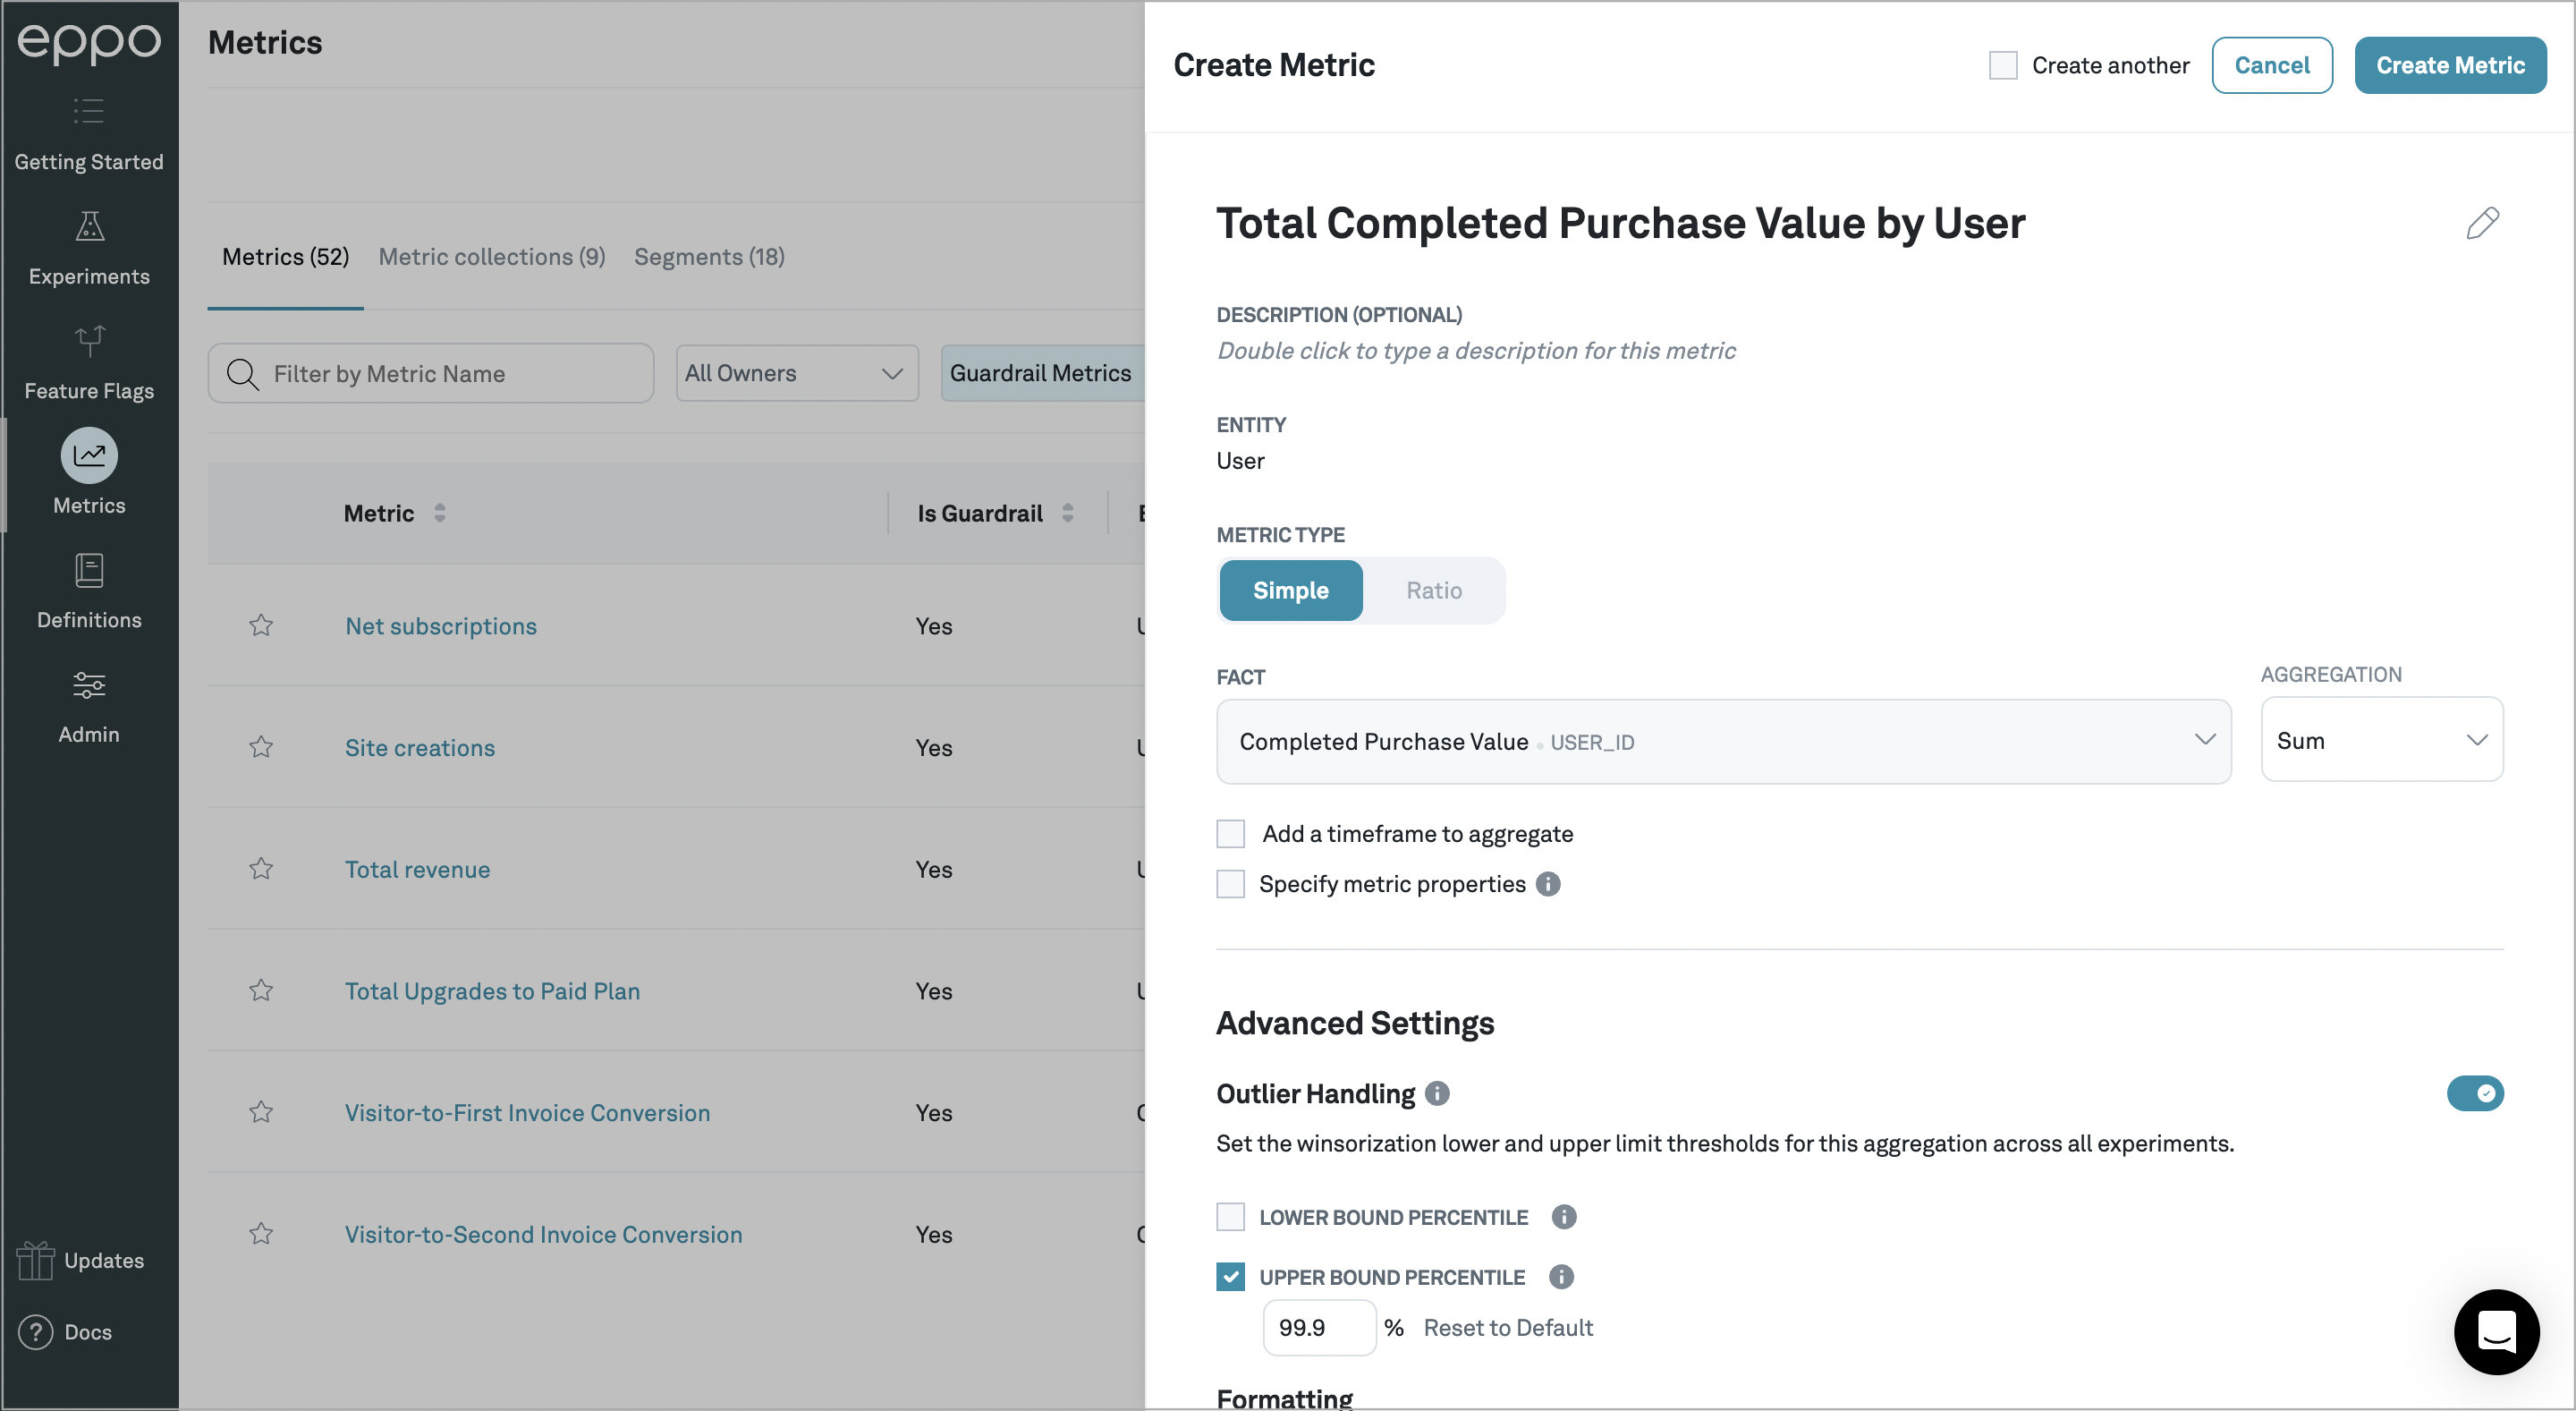Click the Experiments icon in sidebar
The width and height of the screenshot is (2576, 1411).
[89, 227]
